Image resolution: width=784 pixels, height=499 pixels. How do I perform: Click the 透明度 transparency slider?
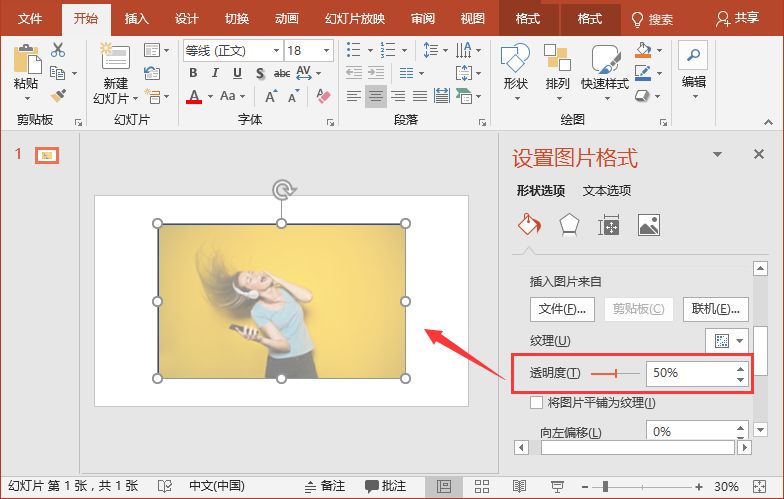pyautogui.click(x=615, y=373)
